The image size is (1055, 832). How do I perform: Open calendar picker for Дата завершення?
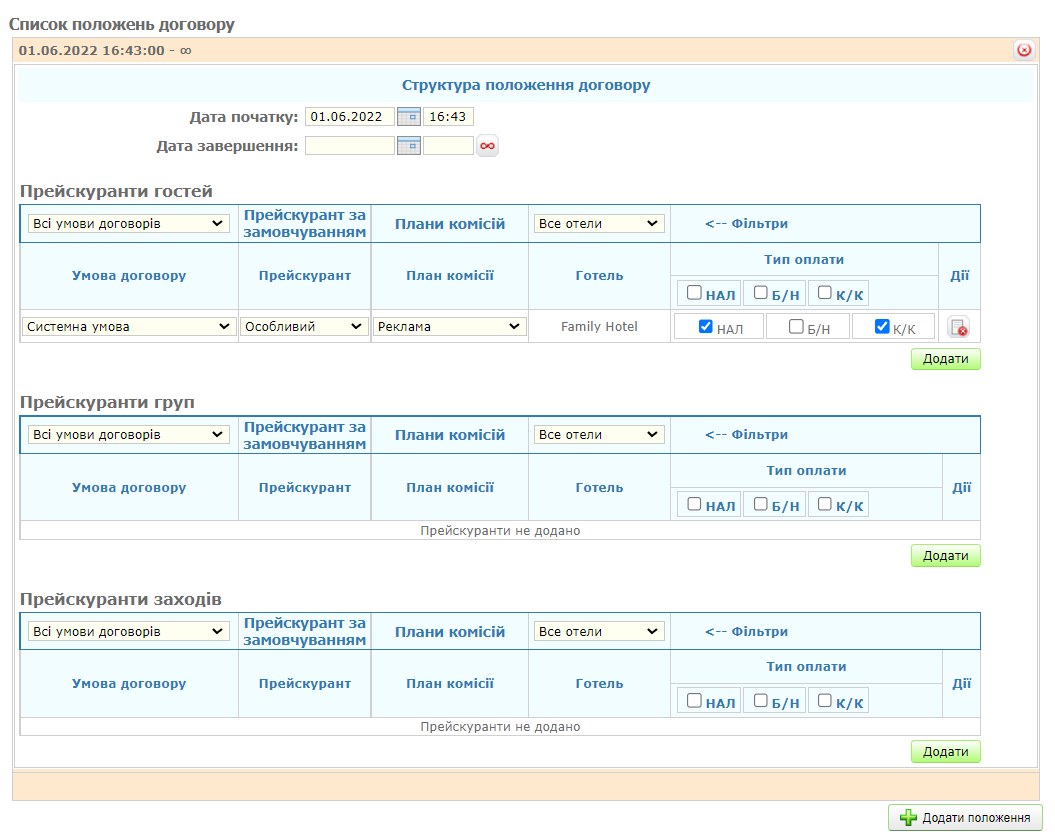[x=408, y=146]
